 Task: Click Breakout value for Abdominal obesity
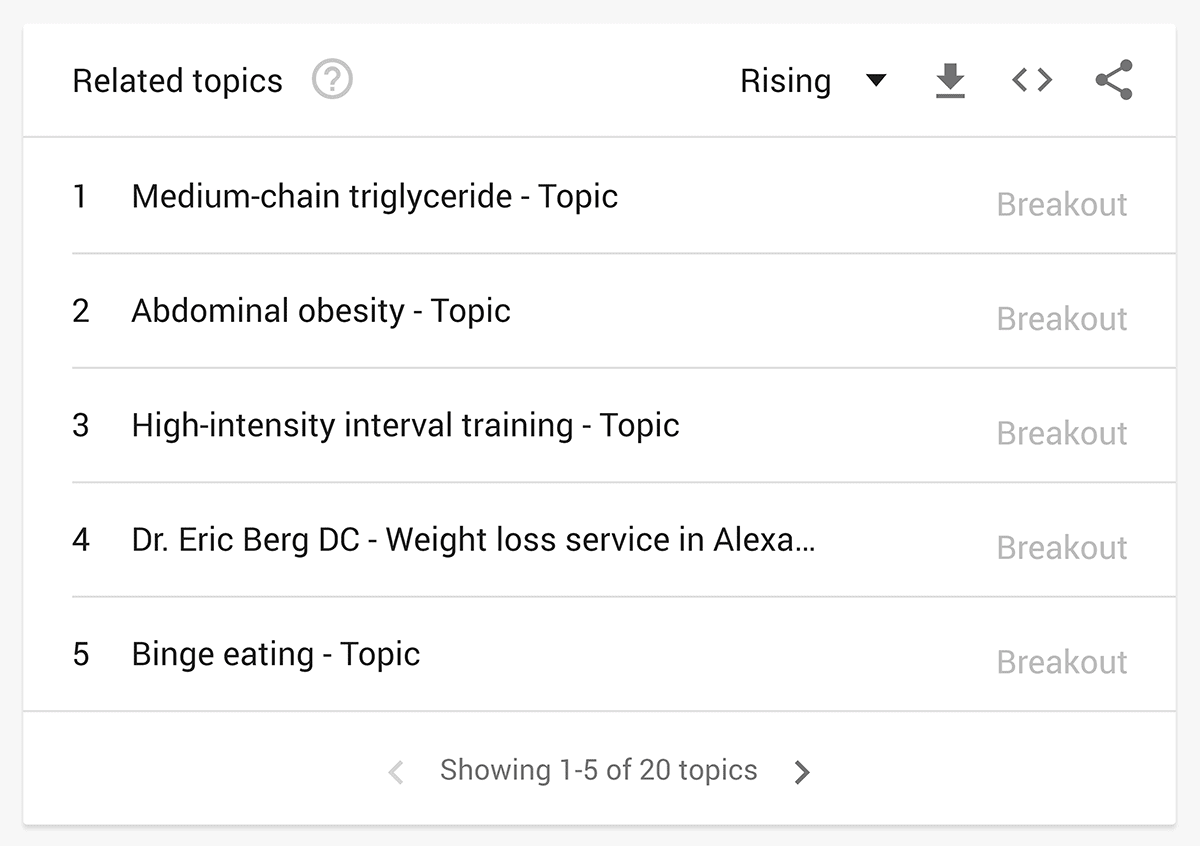(1062, 319)
